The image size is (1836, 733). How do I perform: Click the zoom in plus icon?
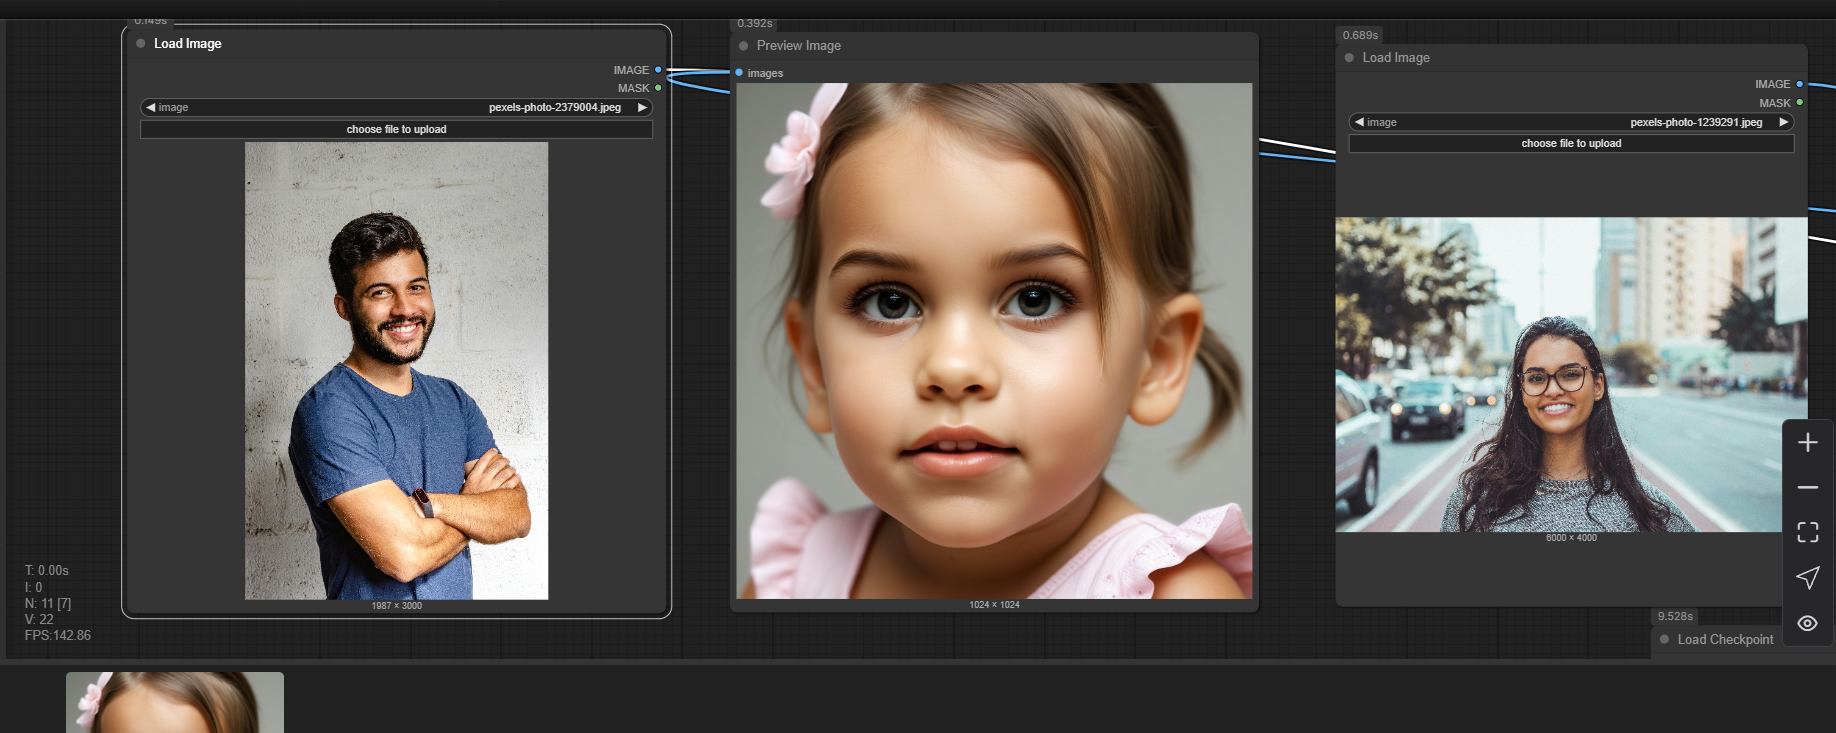pyautogui.click(x=1807, y=442)
